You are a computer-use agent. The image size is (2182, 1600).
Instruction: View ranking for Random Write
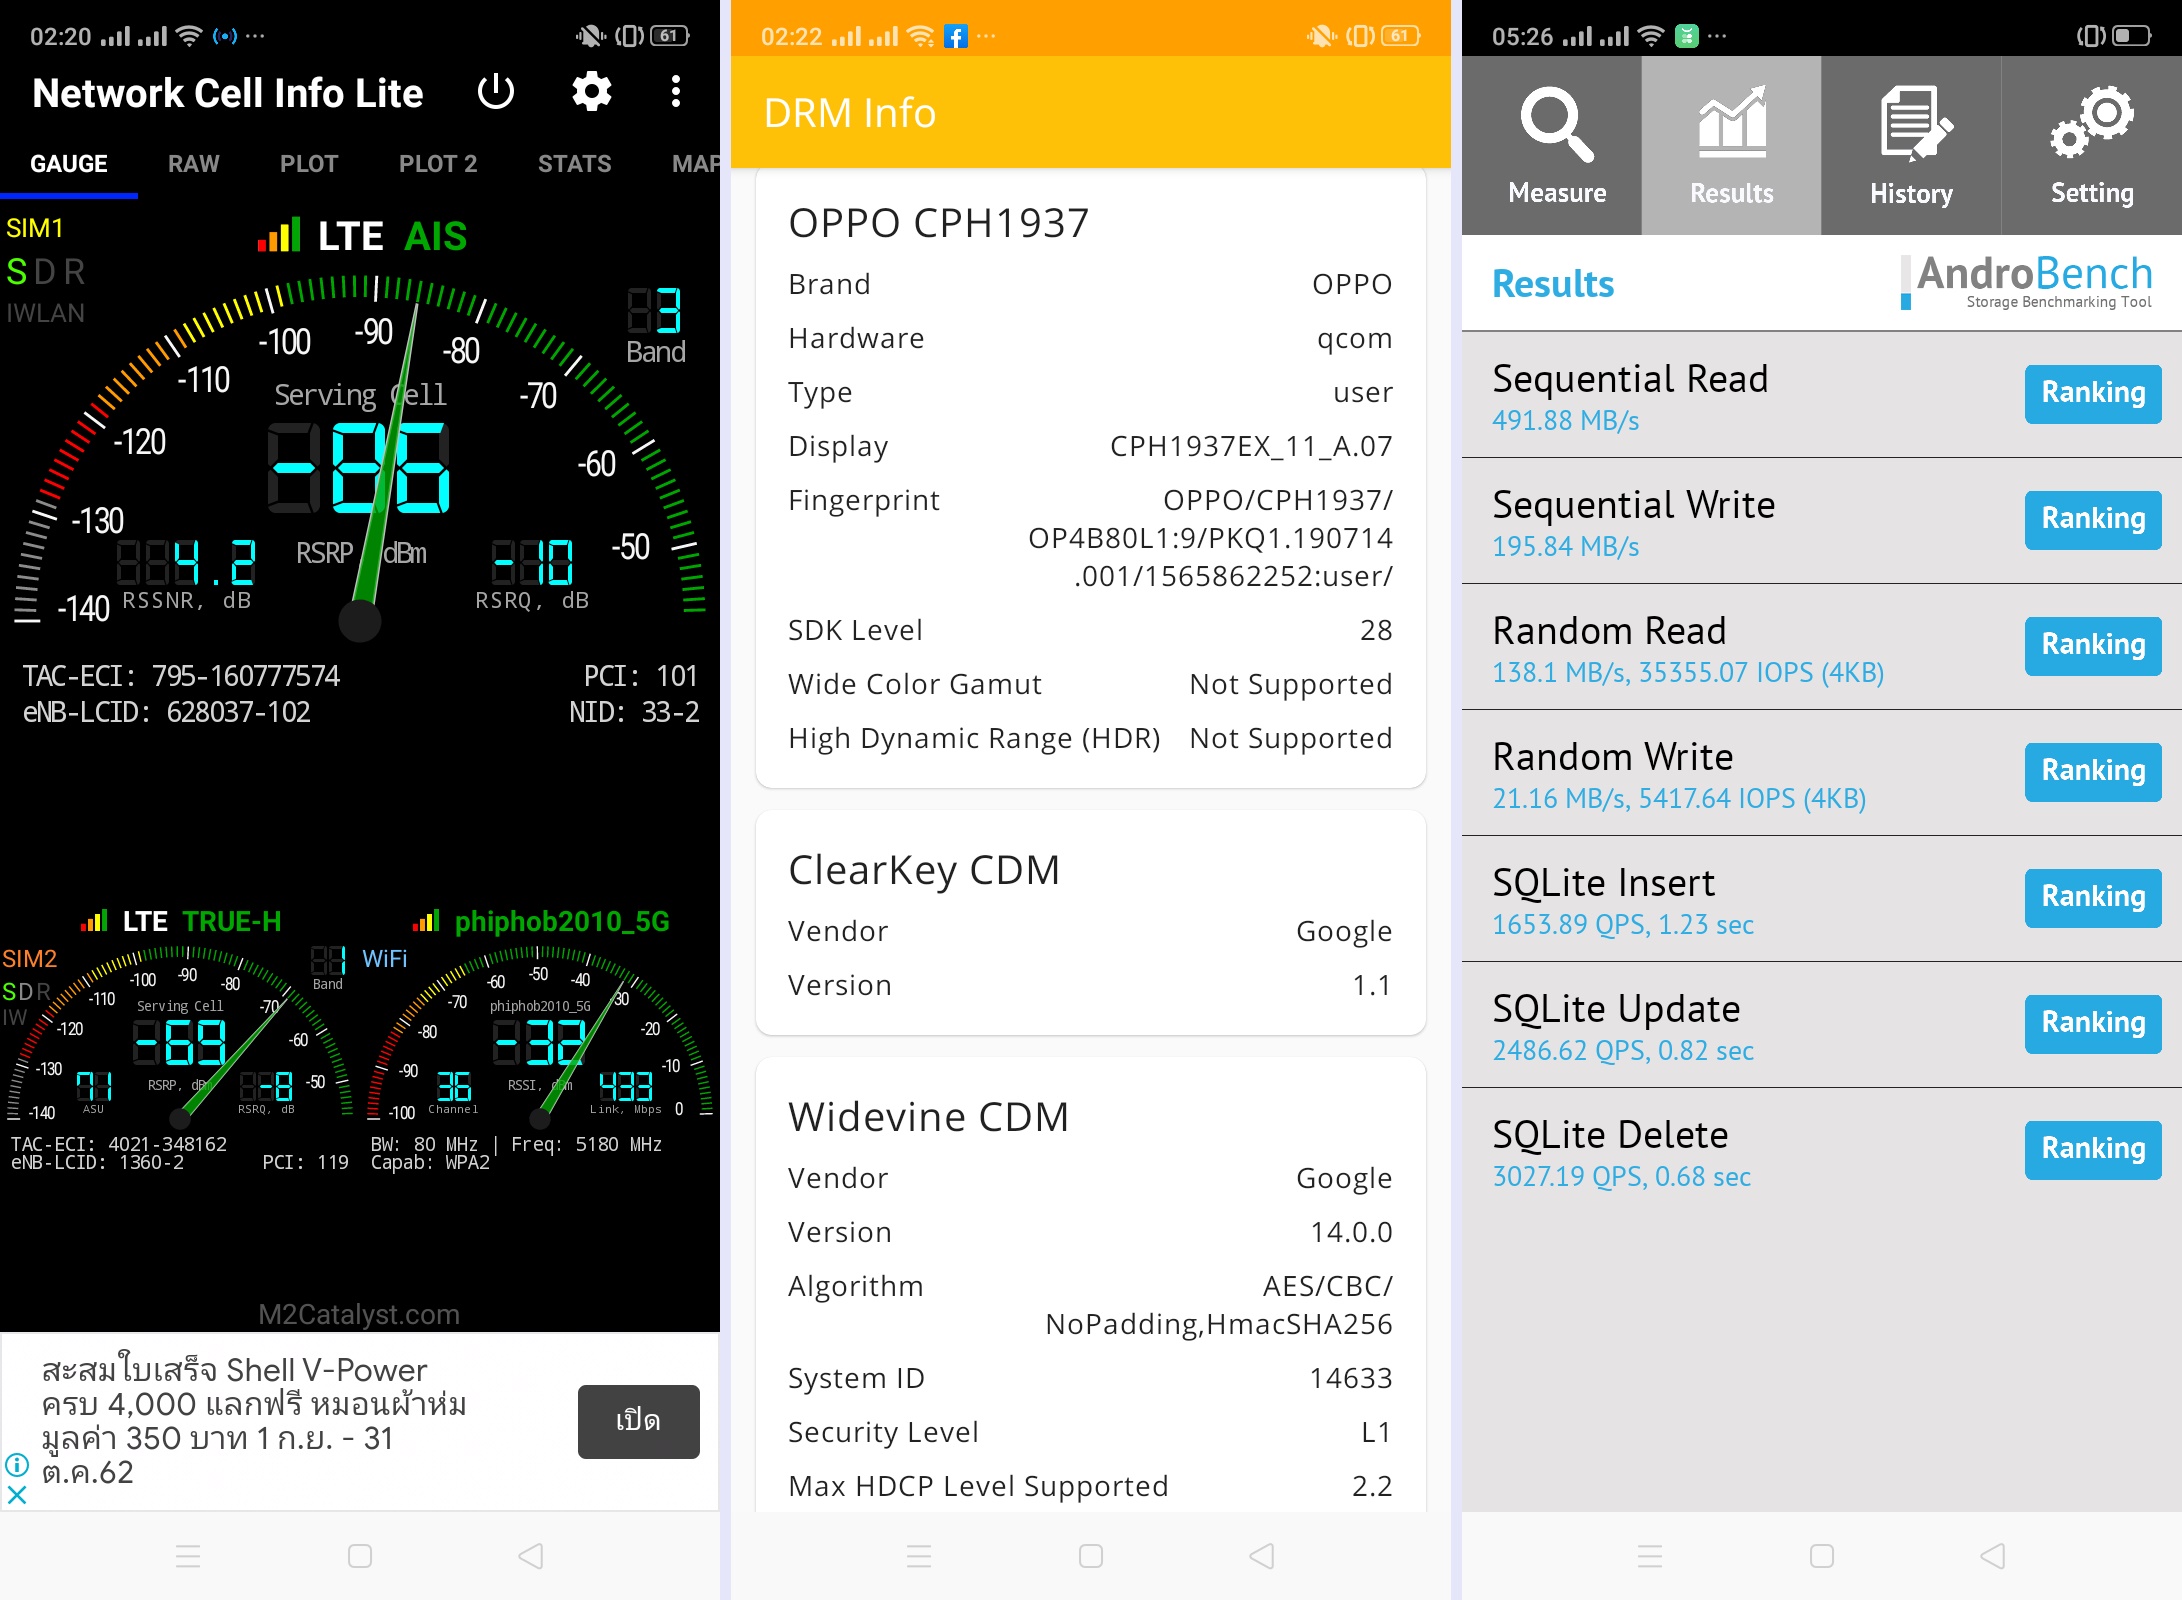pyautogui.click(x=2093, y=772)
